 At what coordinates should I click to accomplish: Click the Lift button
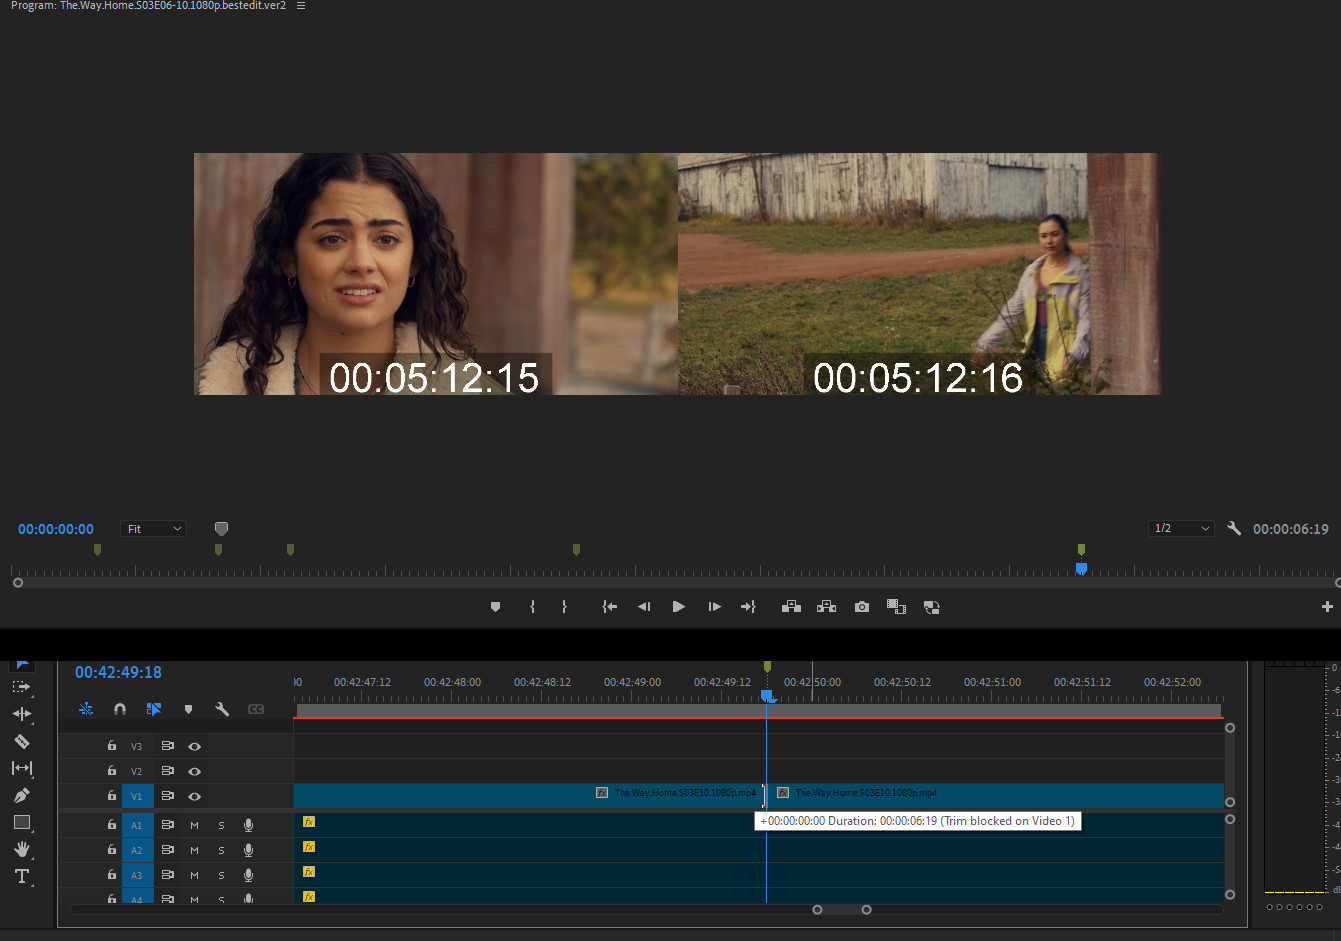coord(791,607)
